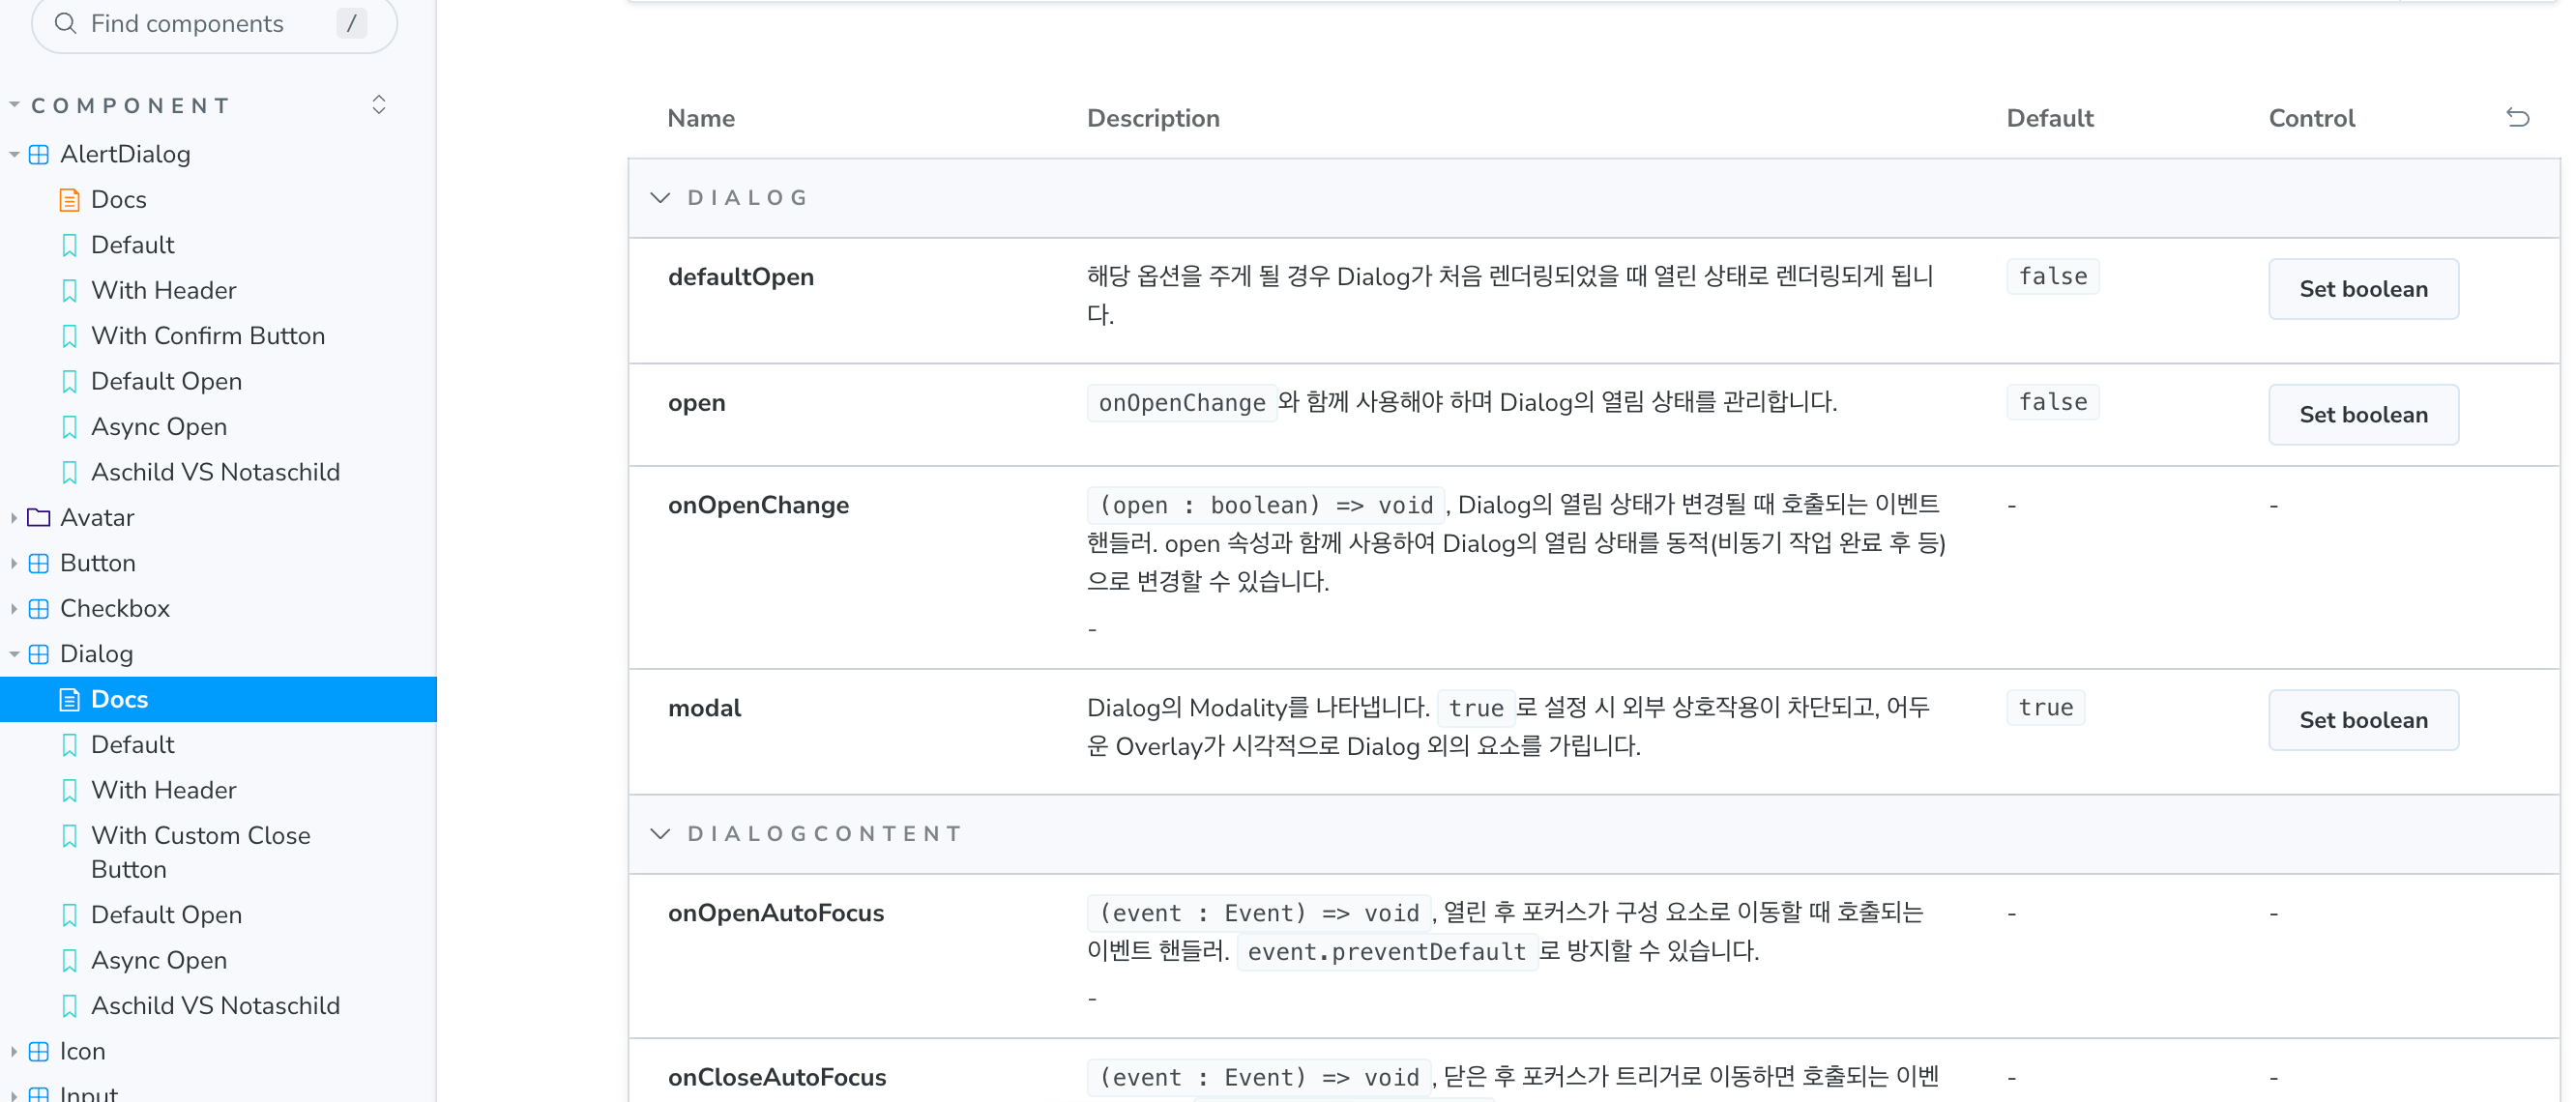Select the Aschild VS Notaschild story under AlertDialog
The image size is (2576, 1102).
click(x=215, y=472)
